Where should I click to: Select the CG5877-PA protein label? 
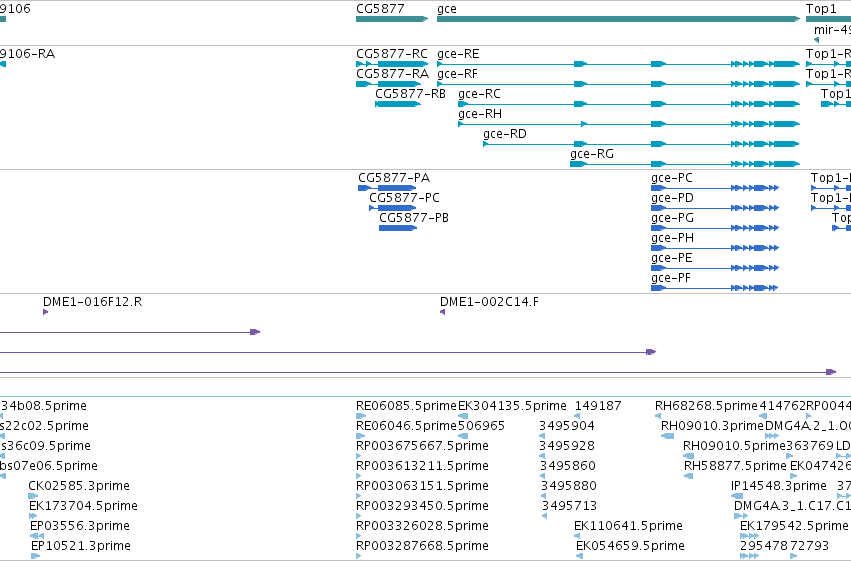(x=393, y=178)
